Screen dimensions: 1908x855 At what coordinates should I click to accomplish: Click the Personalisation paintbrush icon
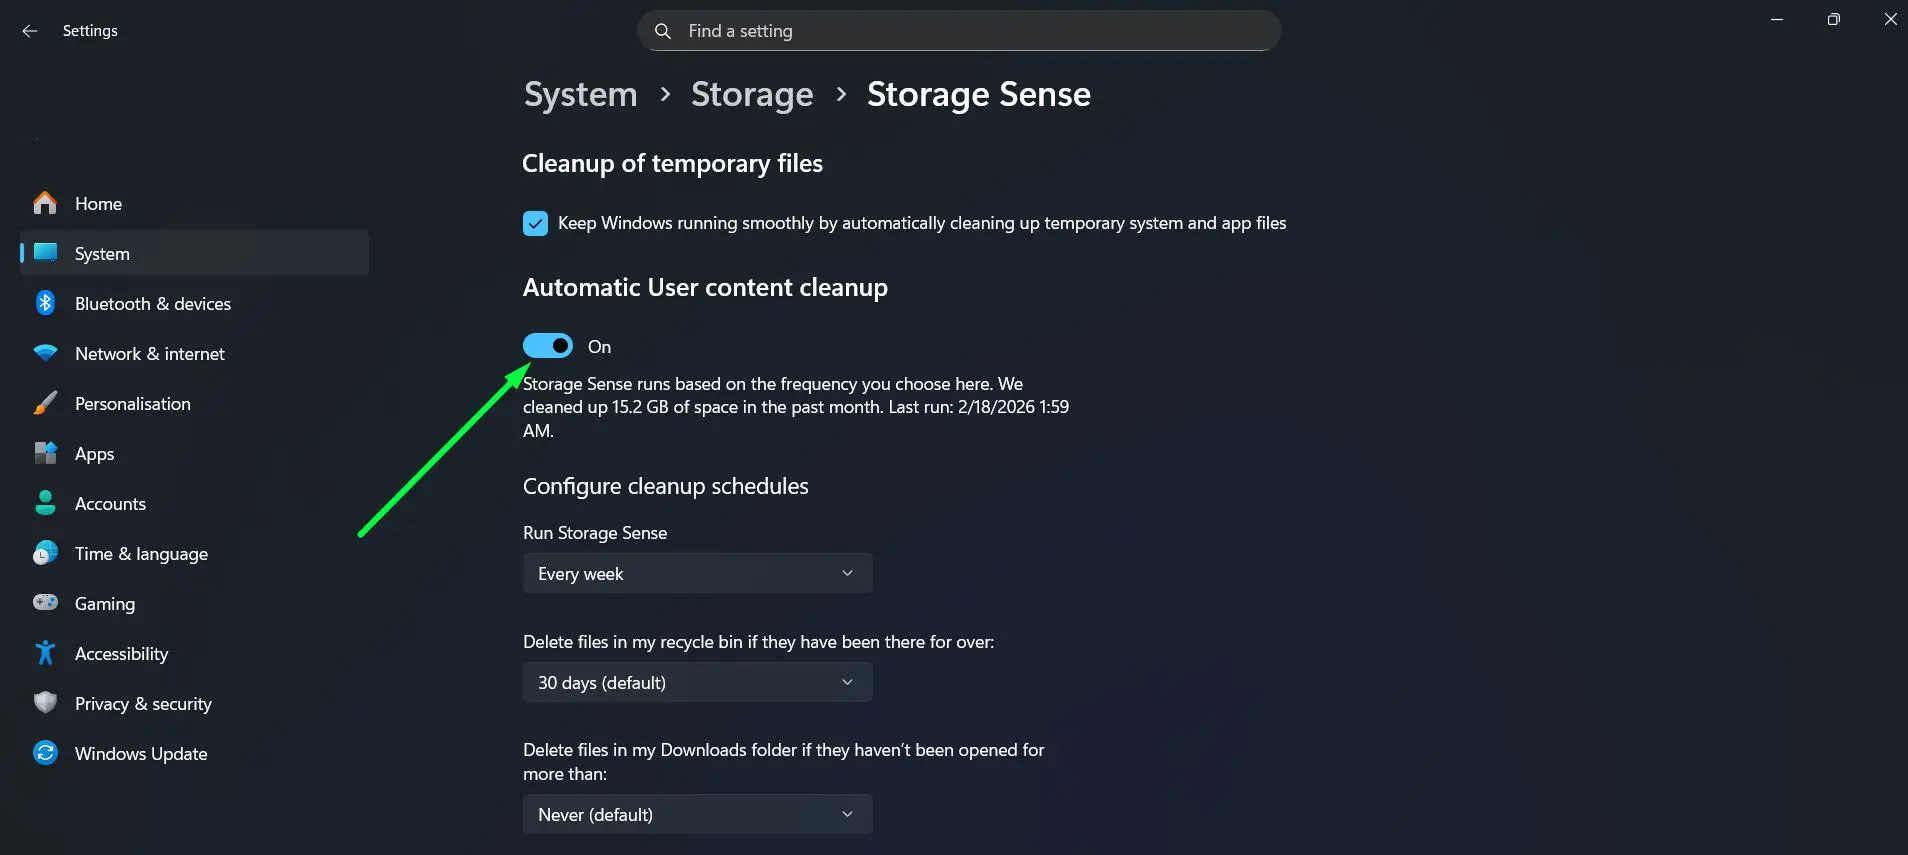(45, 403)
